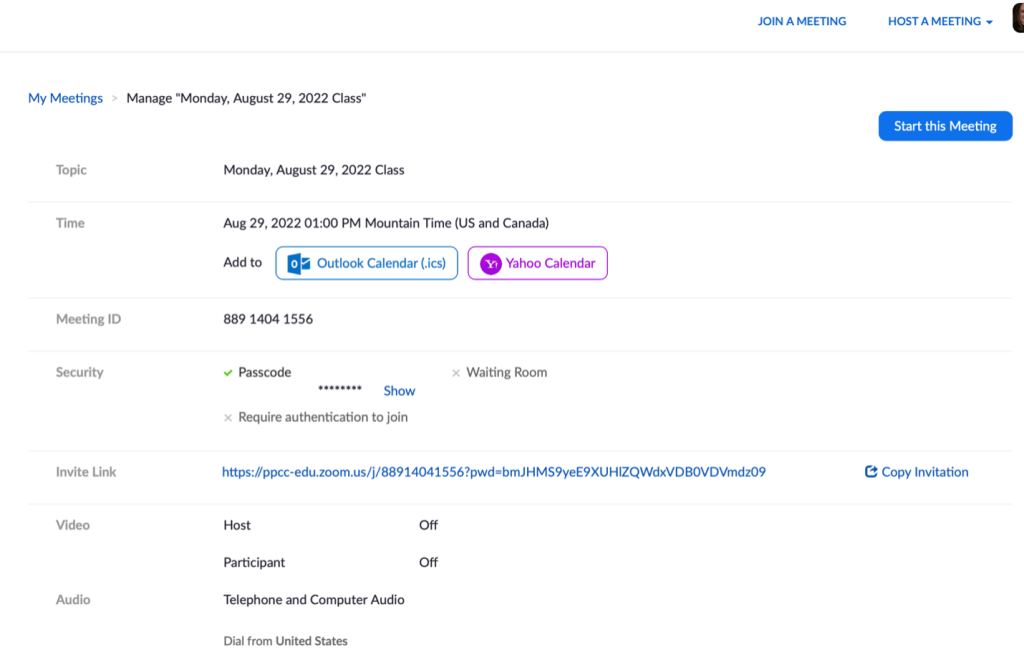Enable Require authentication to join
Viewport: 1024px width, 670px height.
click(x=228, y=417)
